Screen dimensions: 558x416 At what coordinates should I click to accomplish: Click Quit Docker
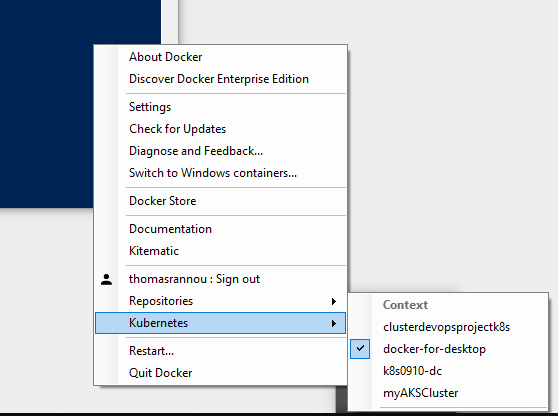point(220,373)
